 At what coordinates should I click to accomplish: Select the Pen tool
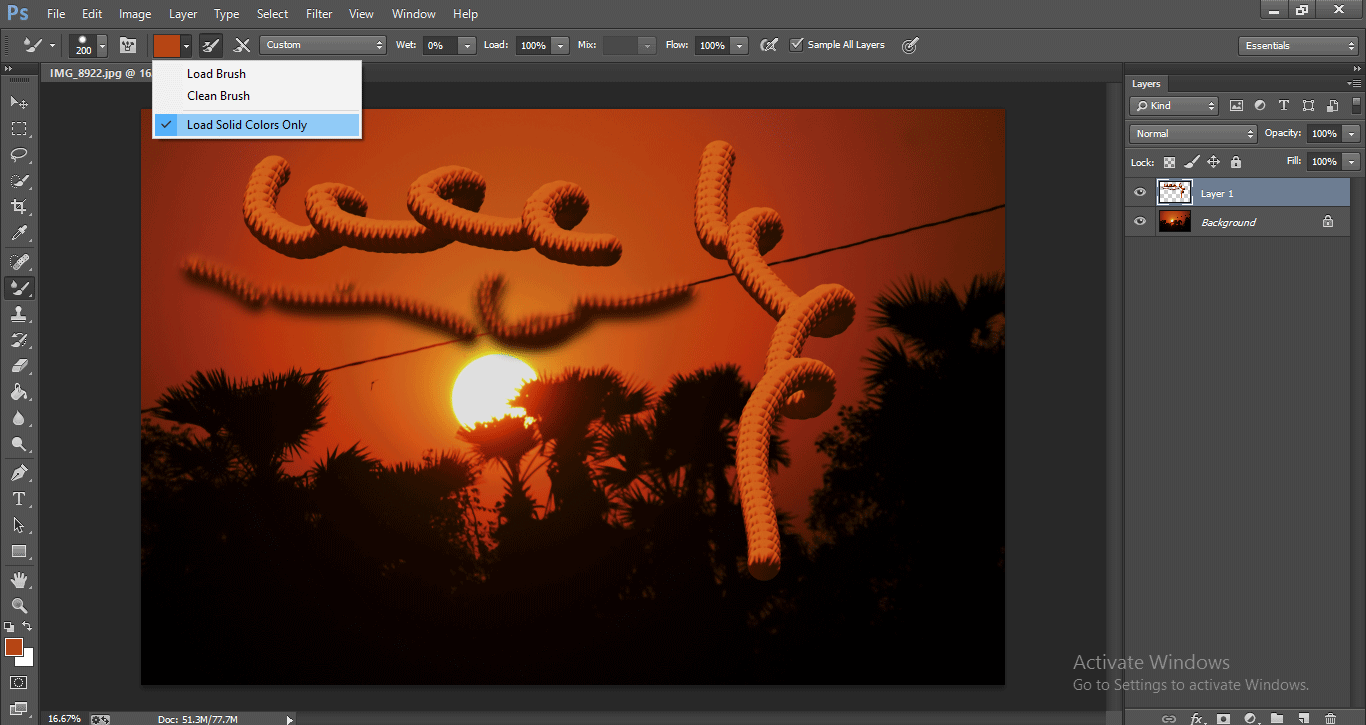(x=19, y=472)
